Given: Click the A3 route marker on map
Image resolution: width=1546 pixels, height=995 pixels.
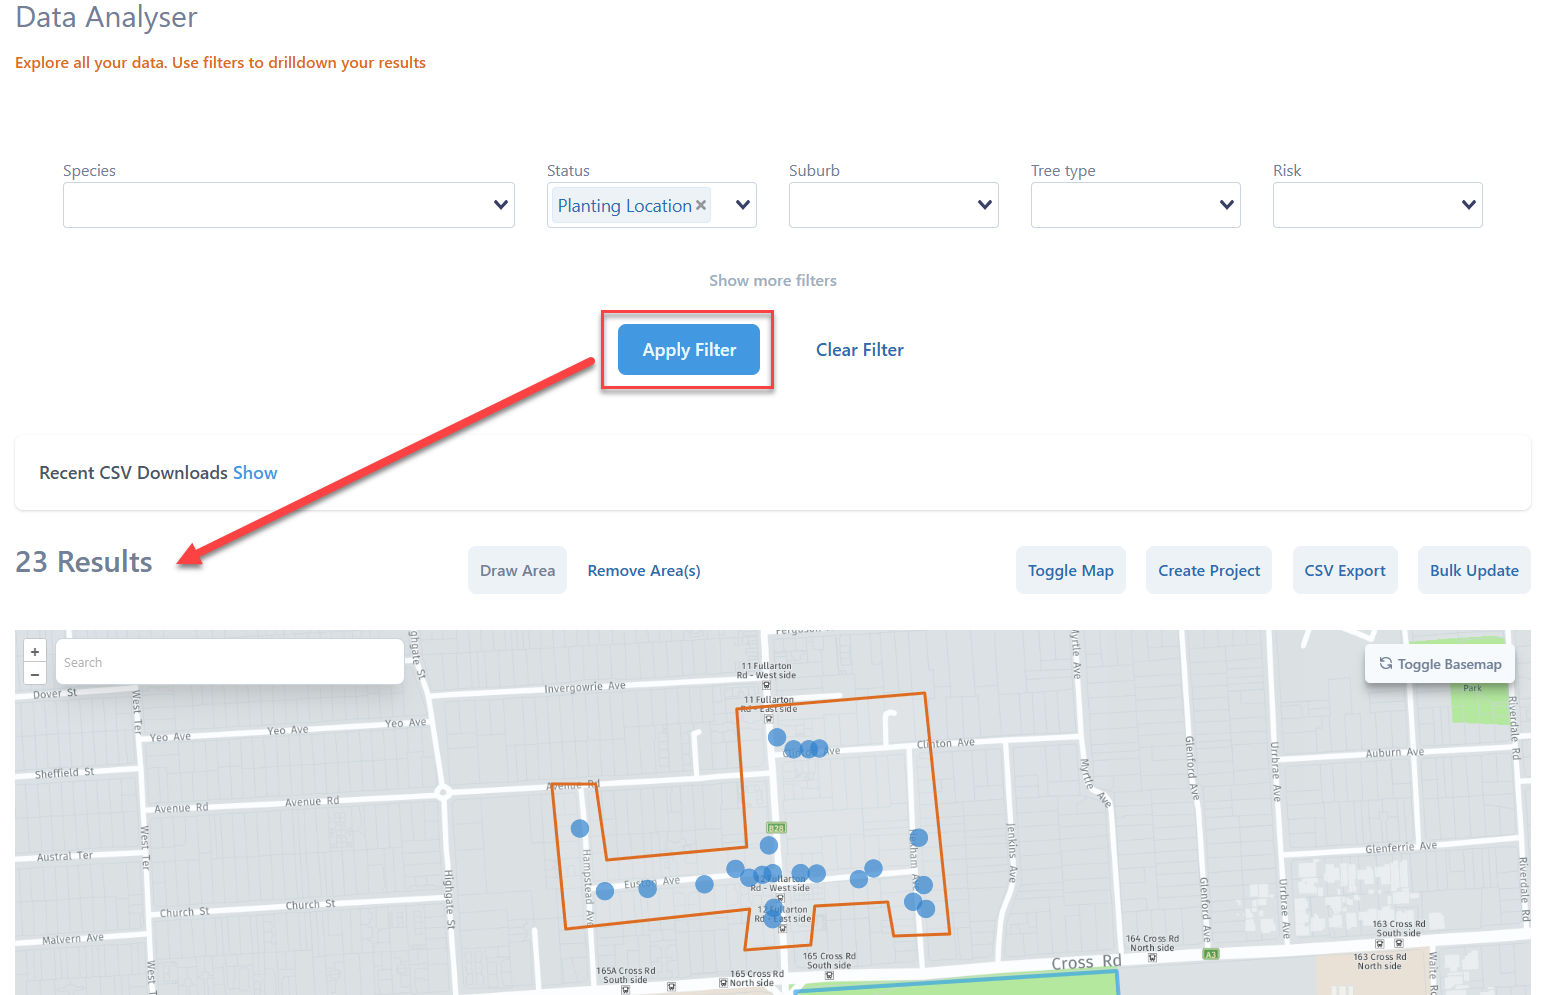Looking at the screenshot, I should coord(1211,955).
